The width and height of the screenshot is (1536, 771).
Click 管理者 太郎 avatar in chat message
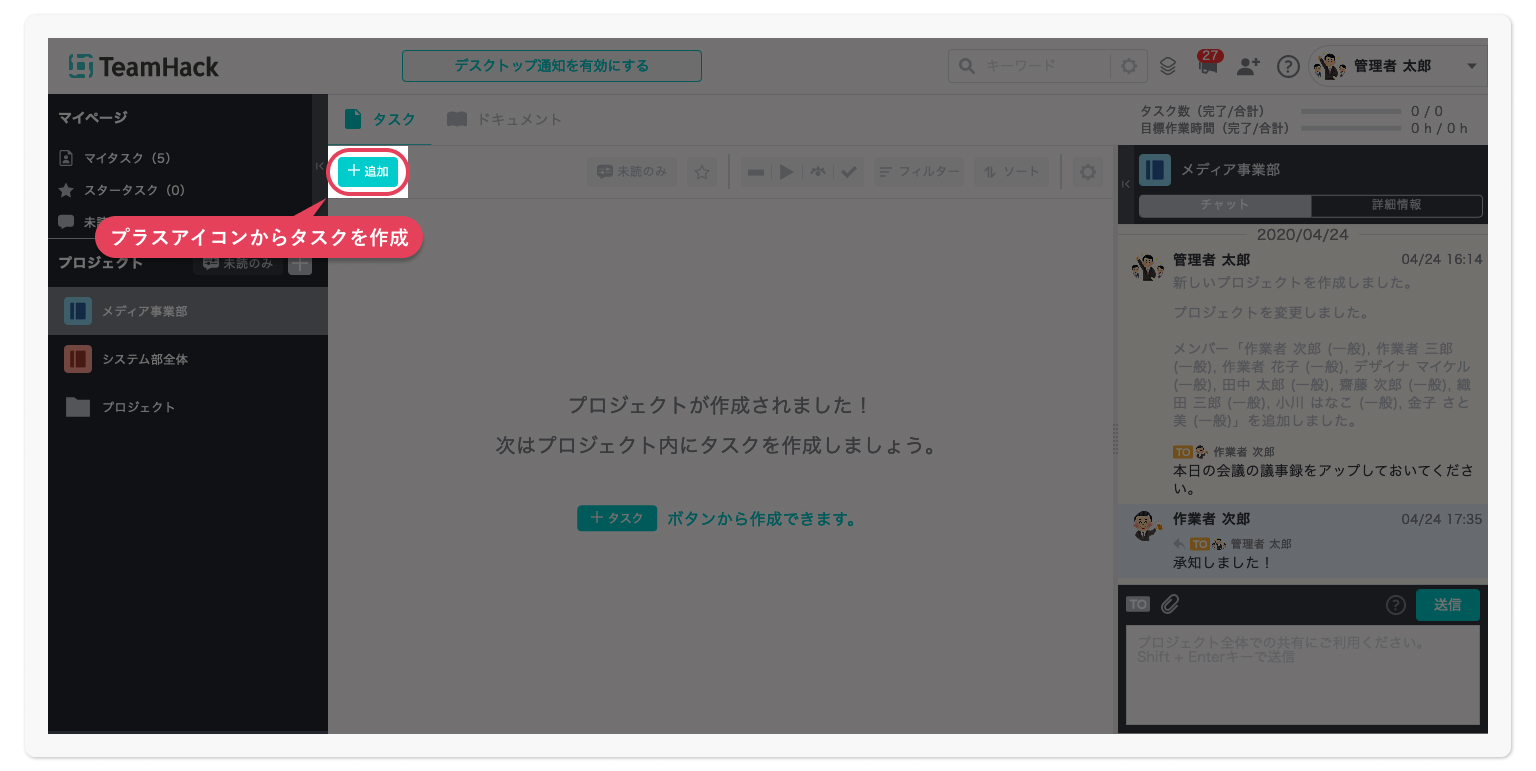pyautogui.click(x=1148, y=267)
